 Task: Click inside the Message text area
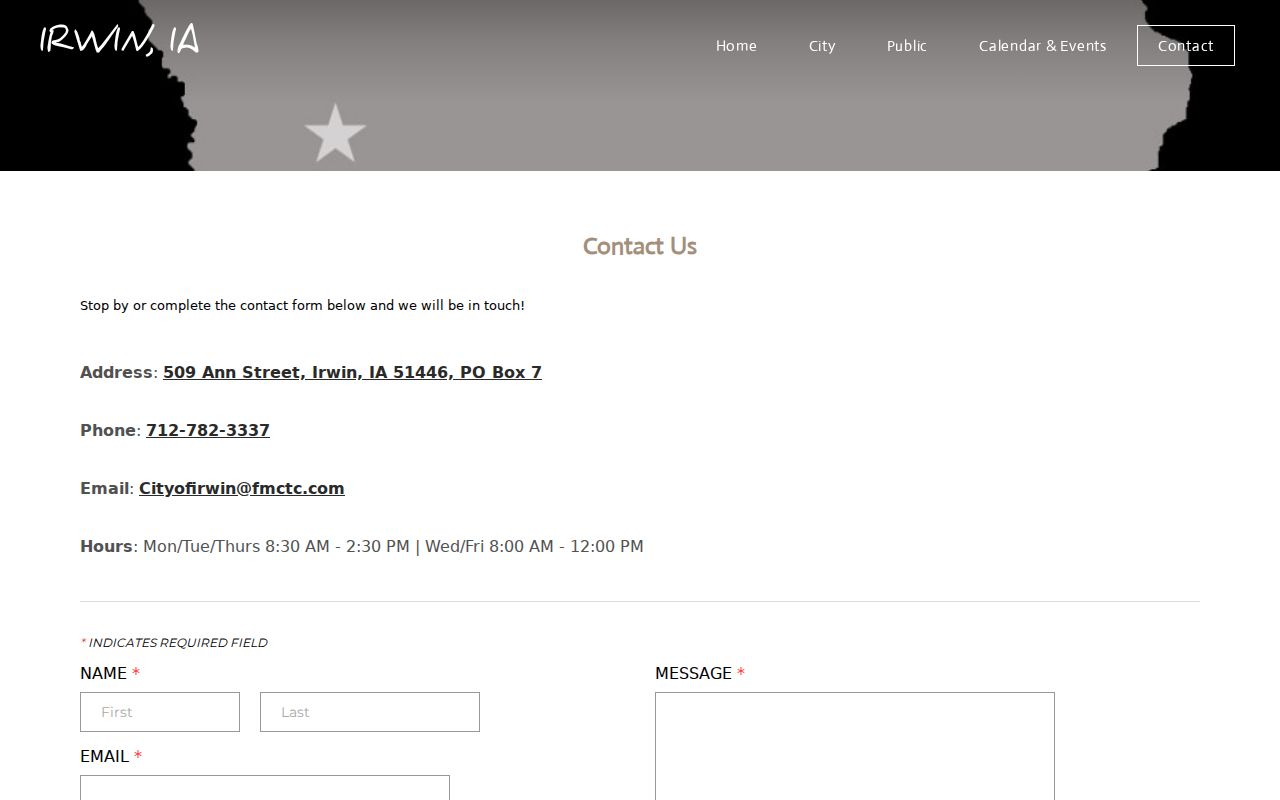pyautogui.click(x=855, y=746)
